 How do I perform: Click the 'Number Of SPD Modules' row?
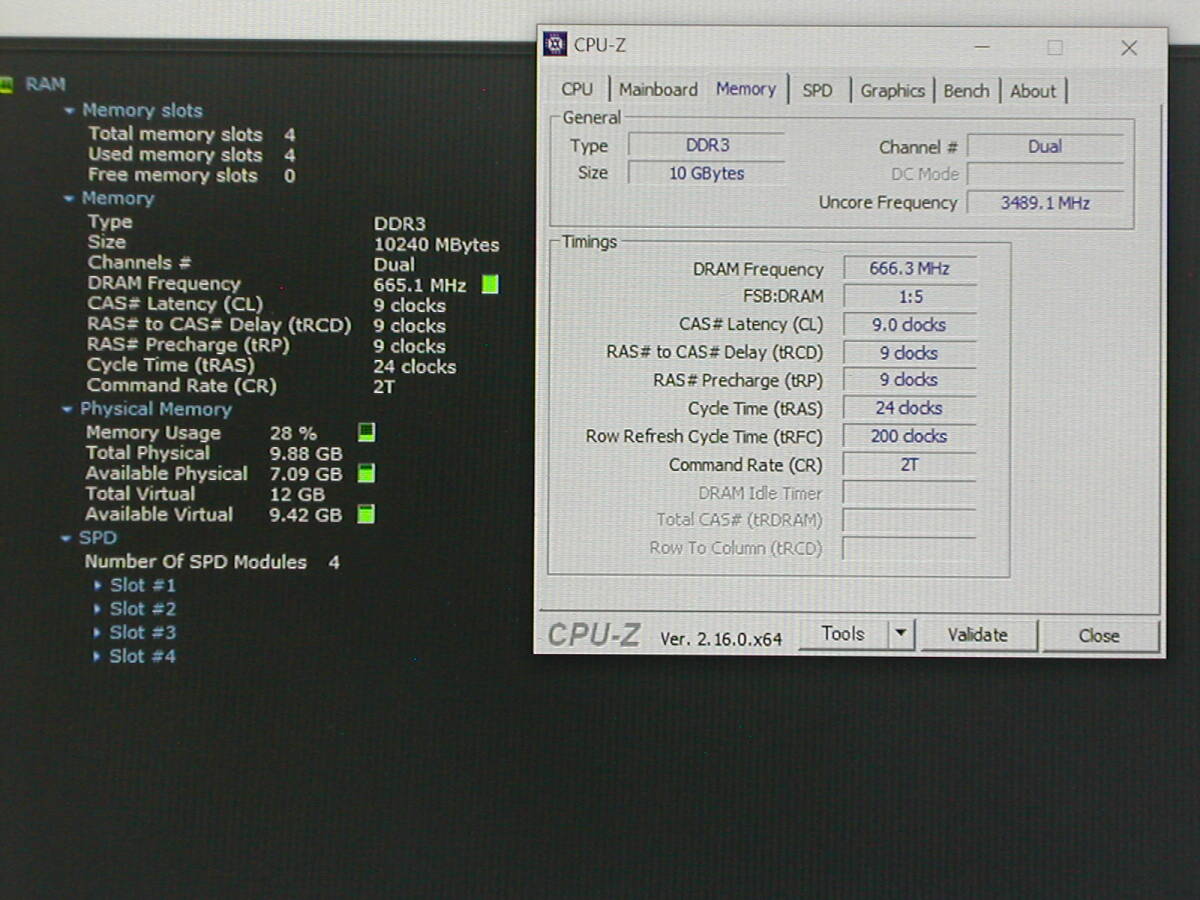click(212, 562)
